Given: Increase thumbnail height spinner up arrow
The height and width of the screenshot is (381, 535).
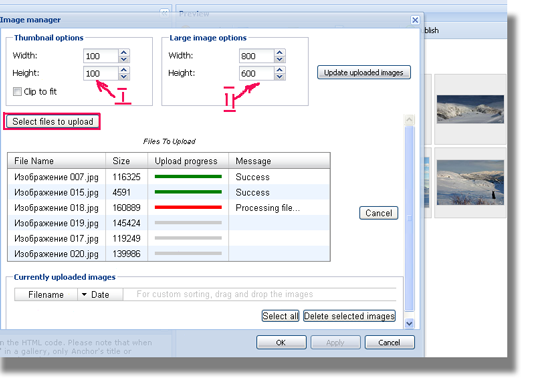Looking at the screenshot, I should [x=124, y=70].
